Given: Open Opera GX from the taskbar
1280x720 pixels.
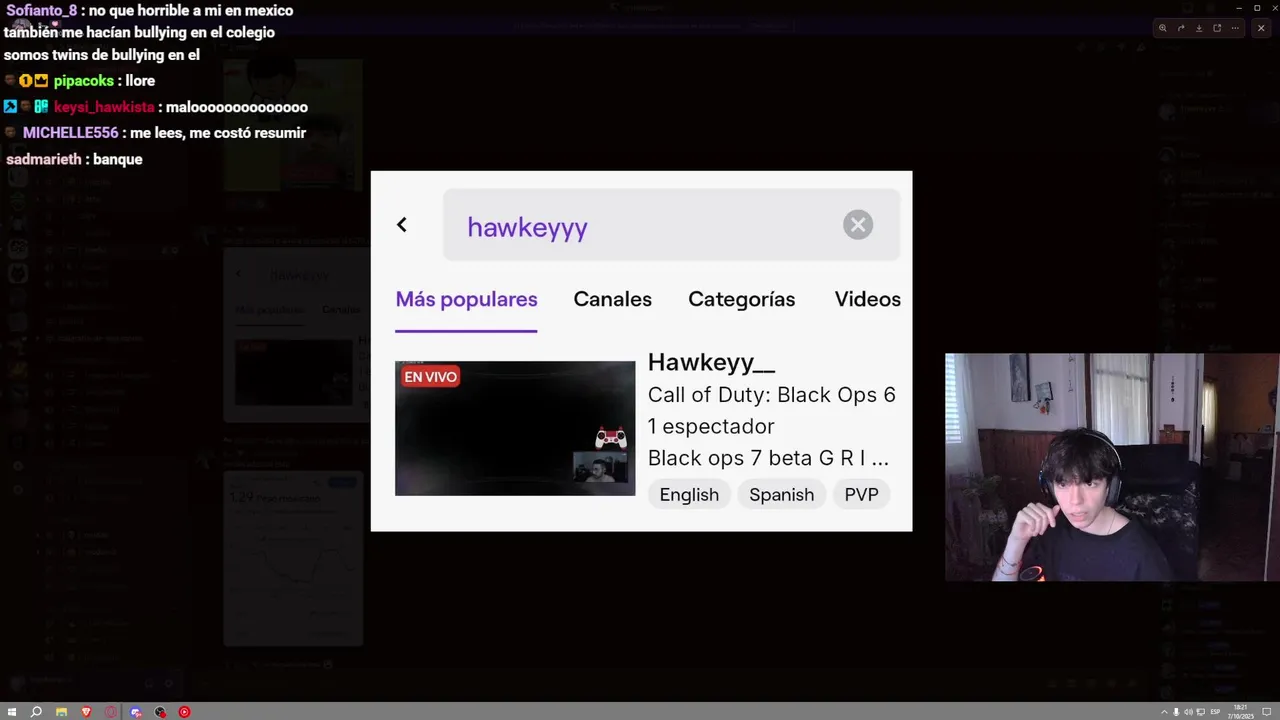Looking at the screenshot, I should pyautogui.click(x=111, y=712).
